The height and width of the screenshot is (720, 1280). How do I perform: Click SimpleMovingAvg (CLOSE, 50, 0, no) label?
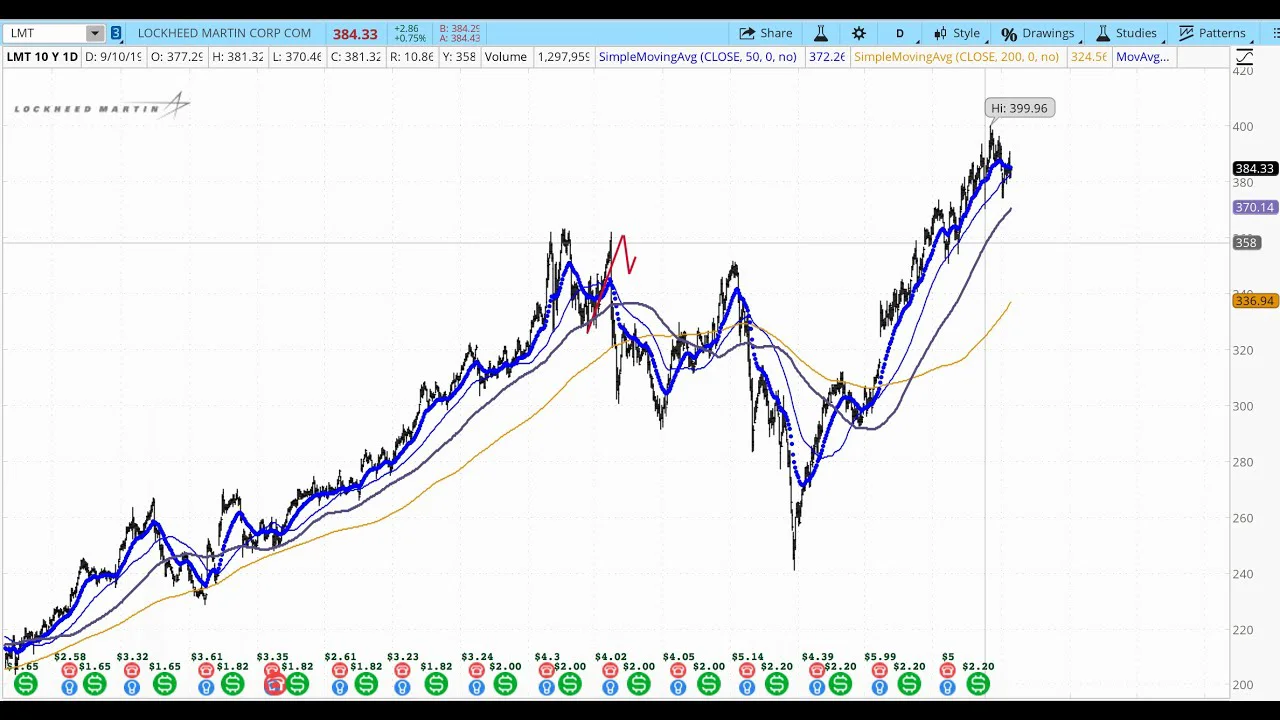pyautogui.click(x=698, y=57)
